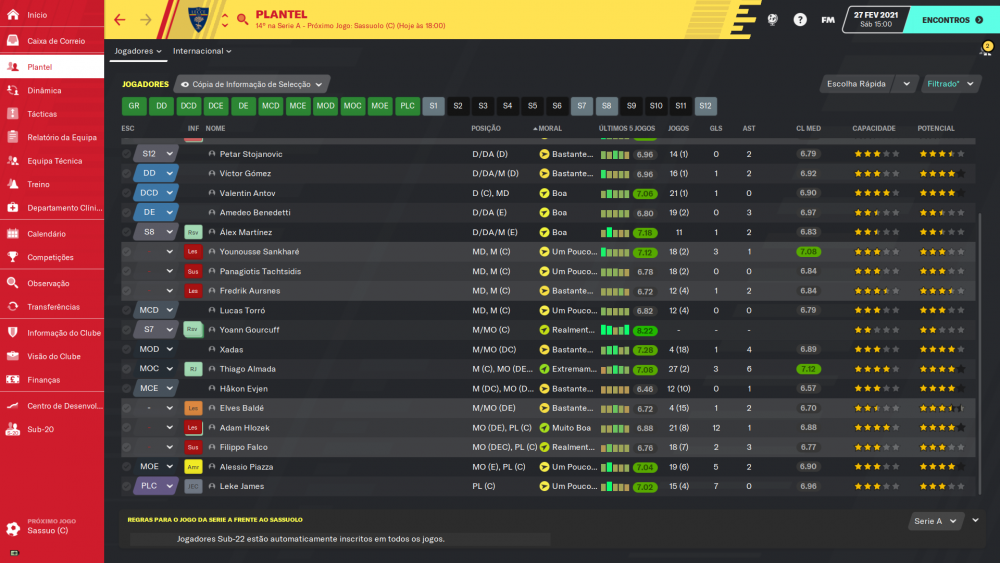Select the PLC position filter button
The width and height of the screenshot is (1000, 563).
[407, 106]
